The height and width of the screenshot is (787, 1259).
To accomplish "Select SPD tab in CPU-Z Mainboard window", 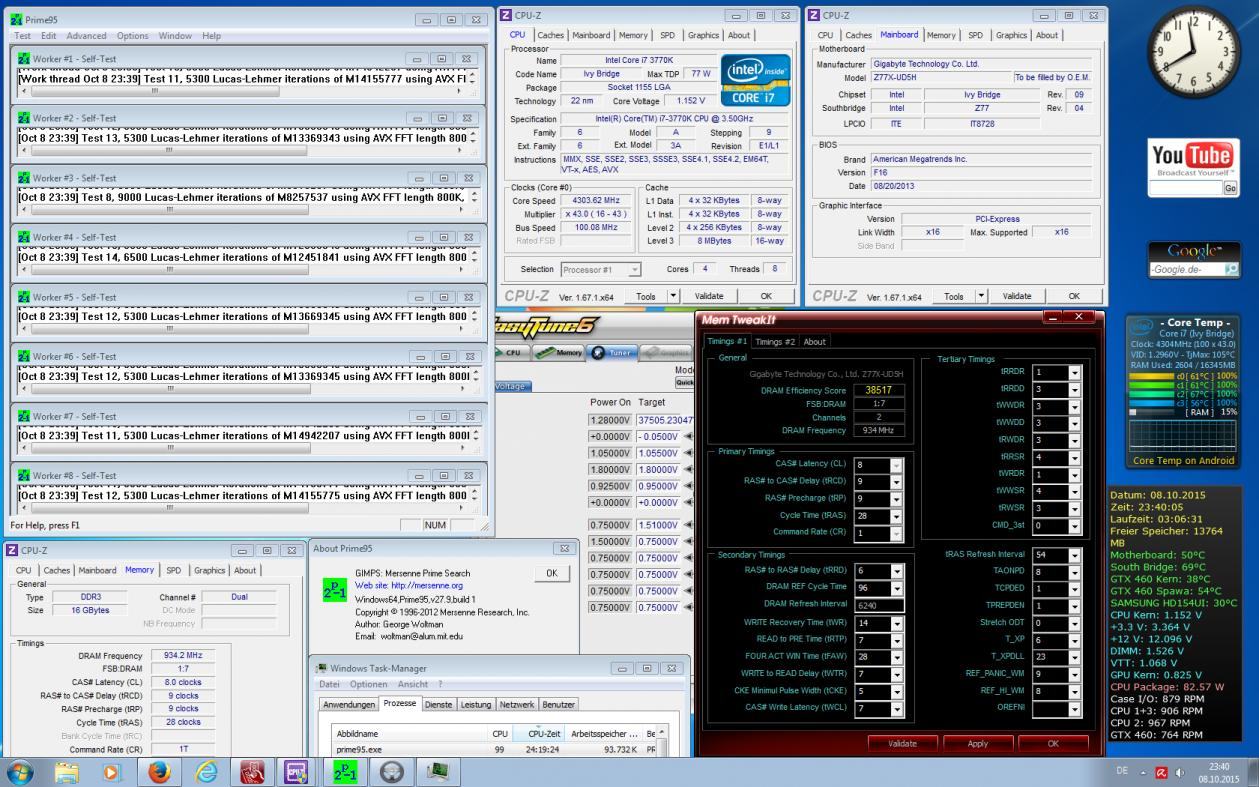I will click(975, 35).
